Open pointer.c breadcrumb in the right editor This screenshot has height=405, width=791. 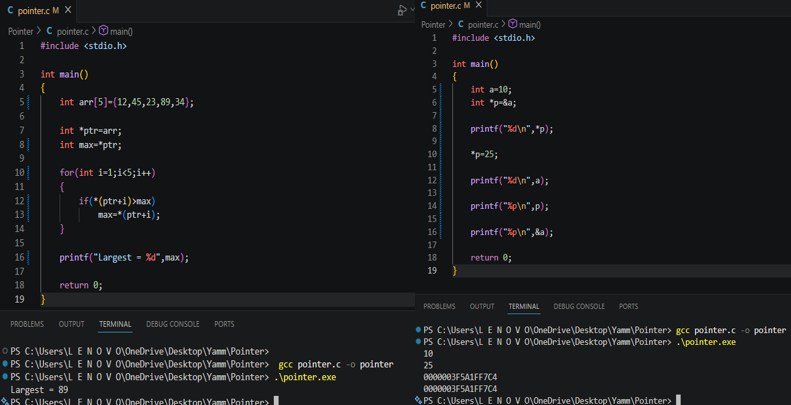pyautogui.click(x=483, y=24)
